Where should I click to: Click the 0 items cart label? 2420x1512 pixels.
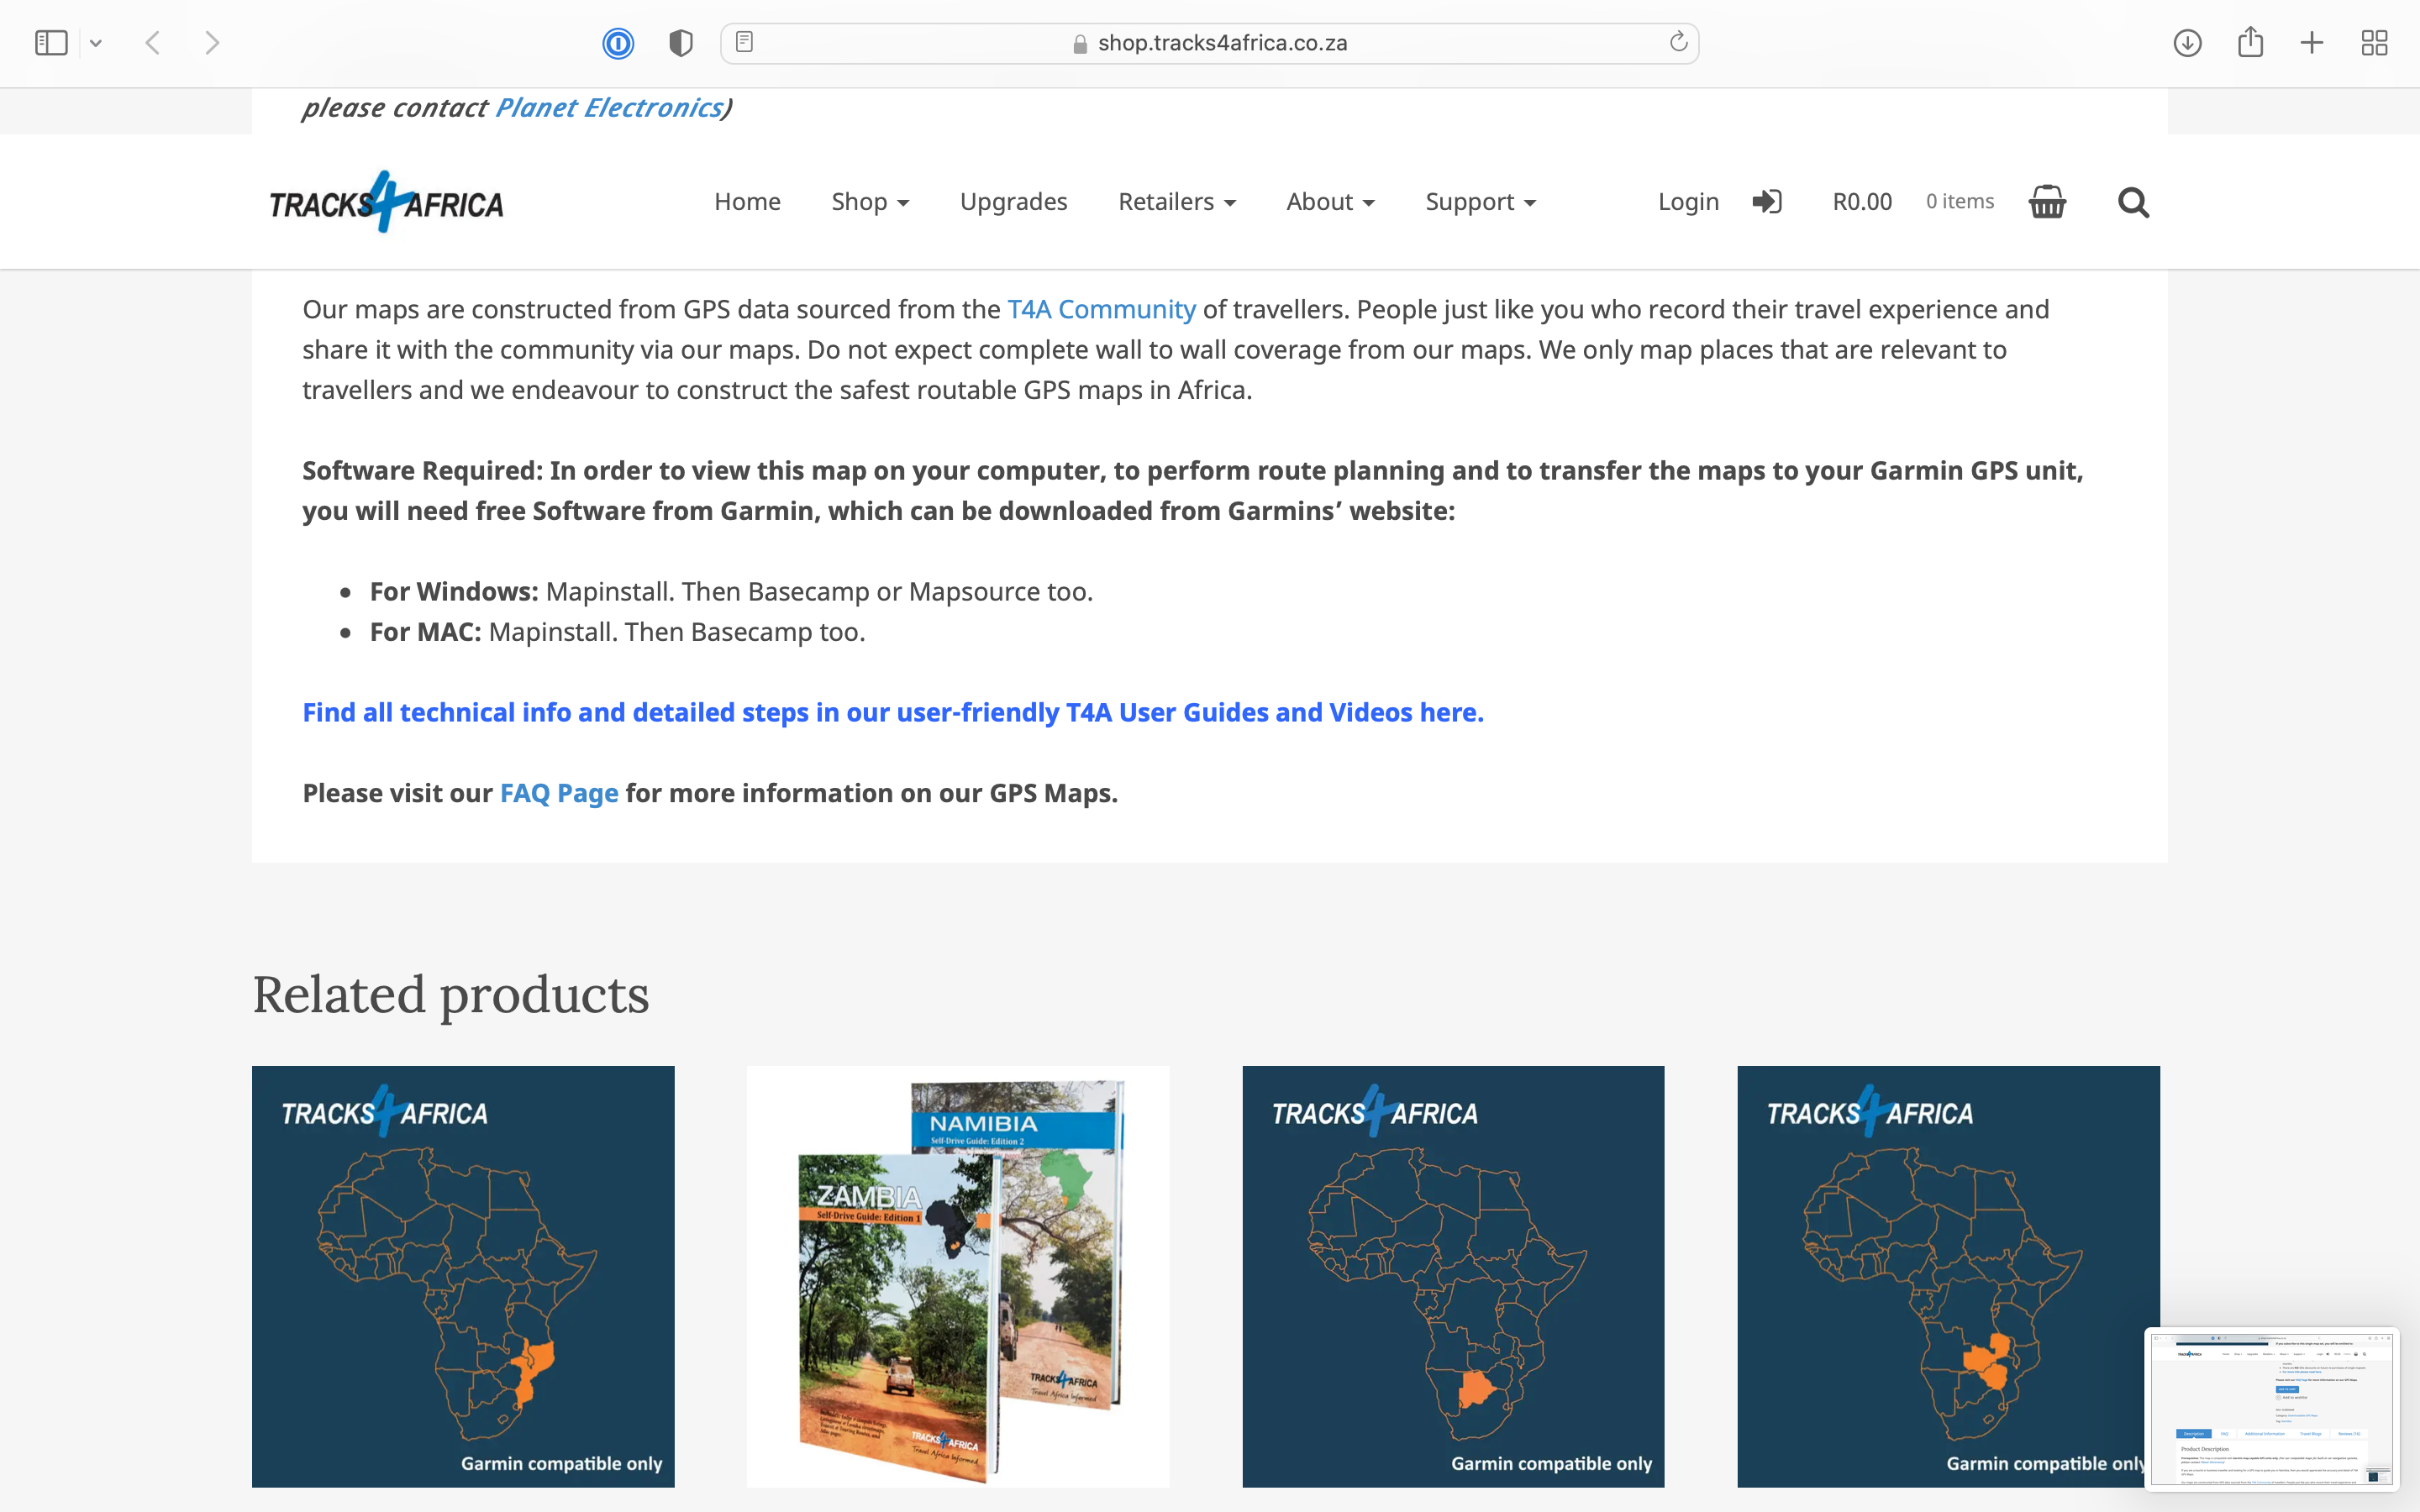point(1960,201)
